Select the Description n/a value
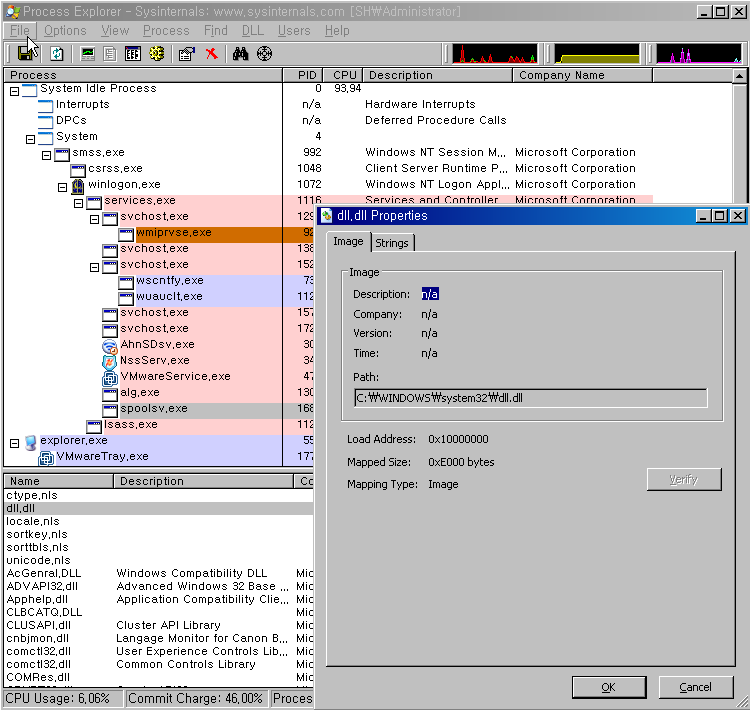The image size is (750, 710). click(x=430, y=294)
